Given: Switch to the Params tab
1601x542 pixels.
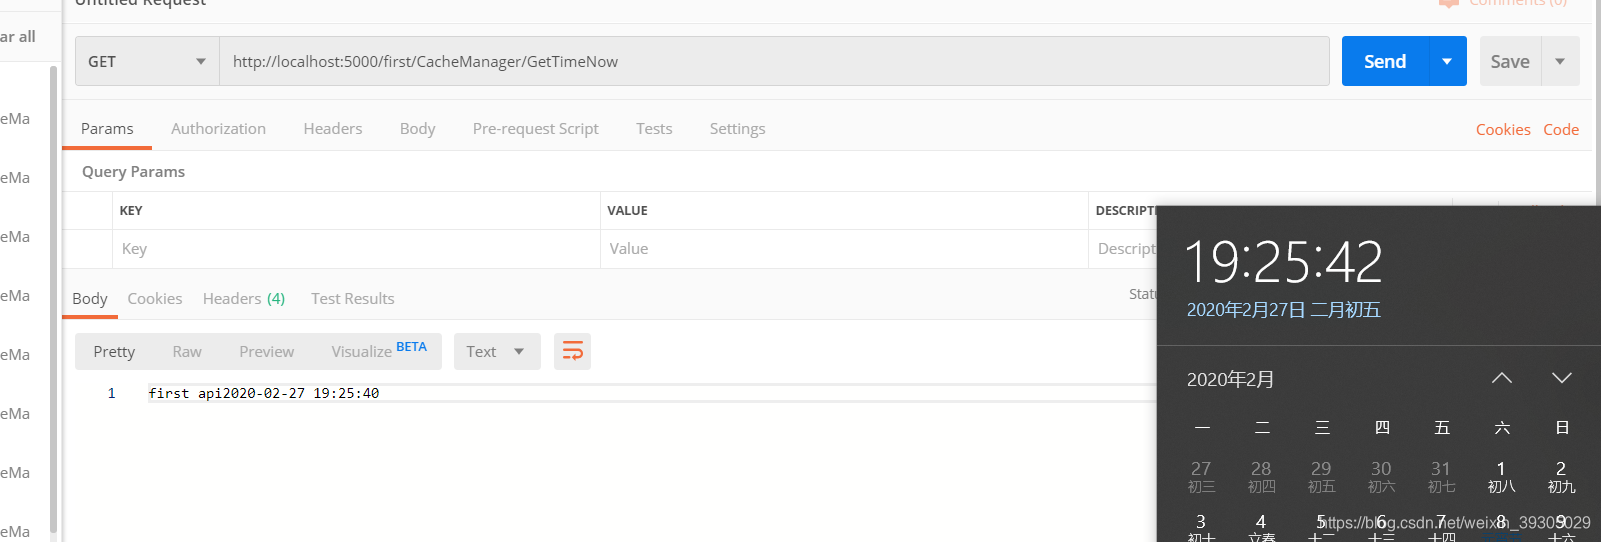Looking at the screenshot, I should point(107,128).
